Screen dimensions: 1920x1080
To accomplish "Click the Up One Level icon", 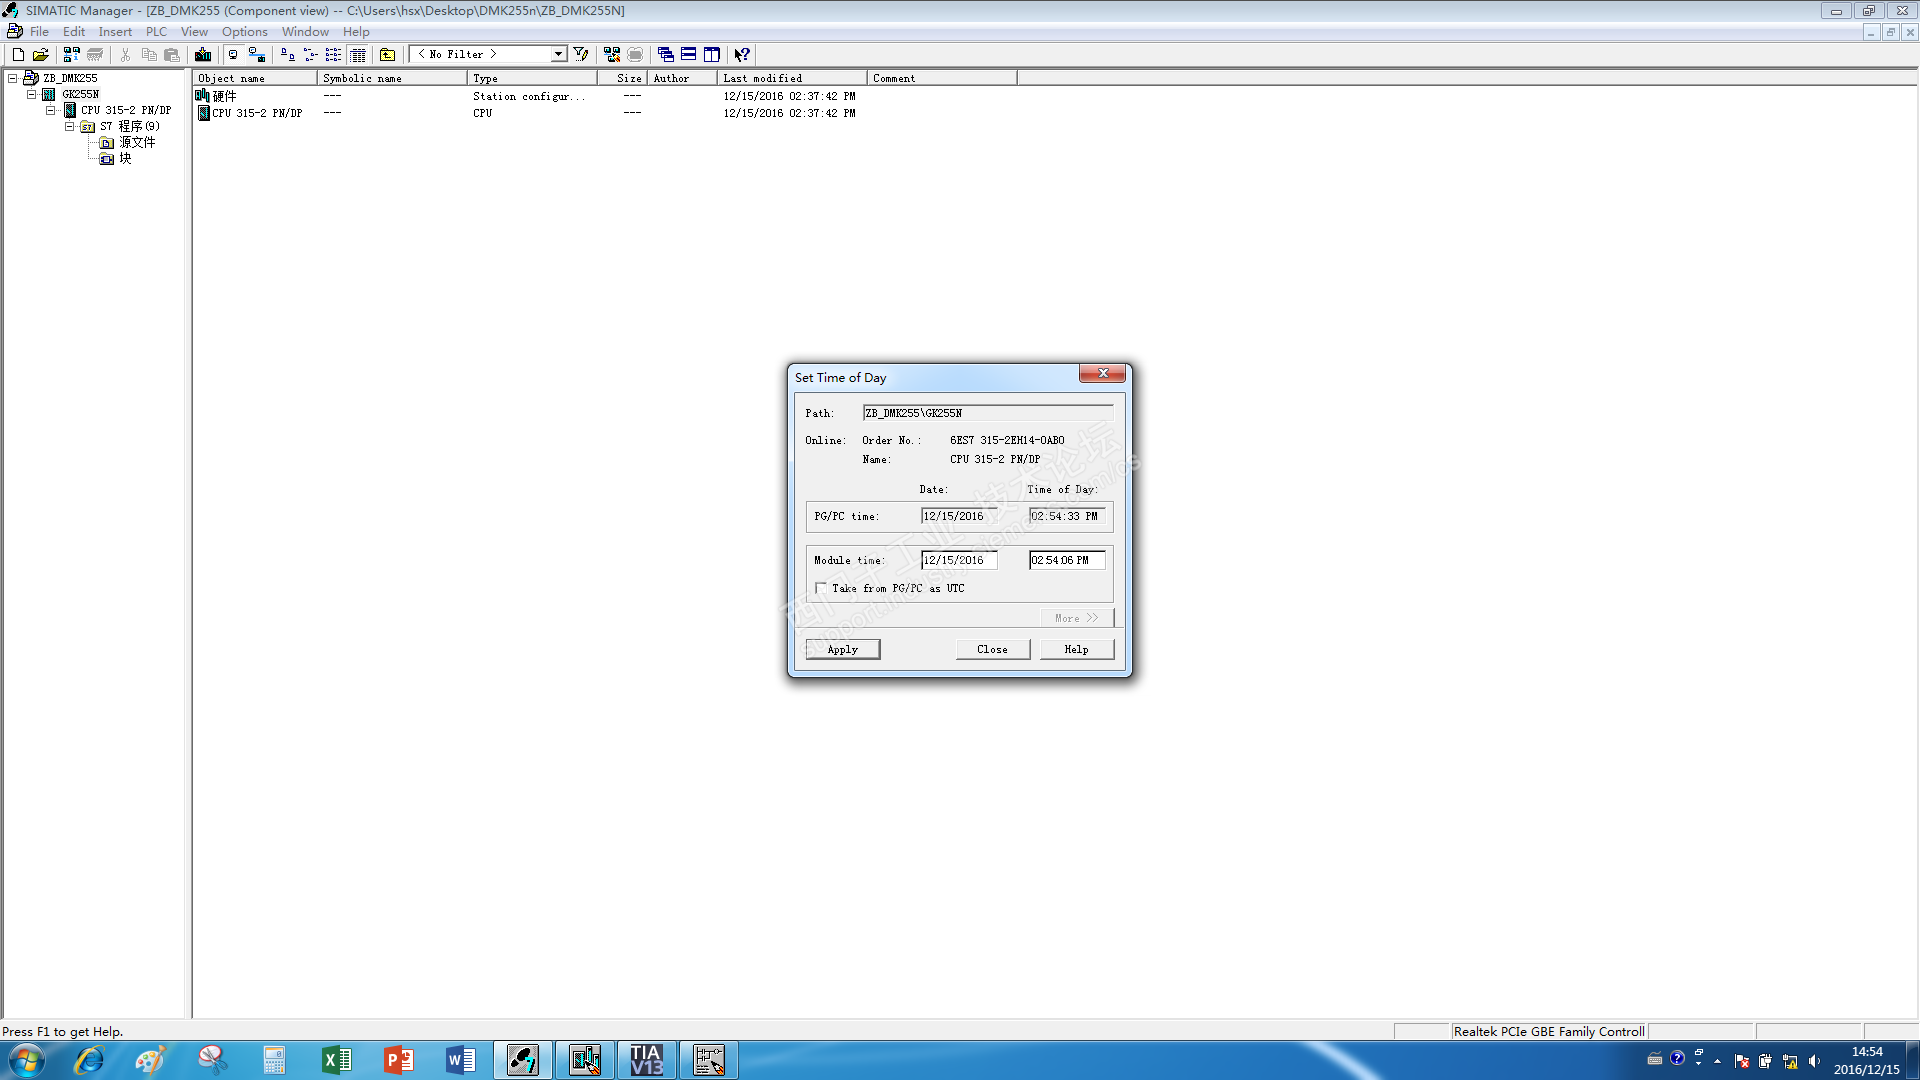I will click(x=388, y=55).
